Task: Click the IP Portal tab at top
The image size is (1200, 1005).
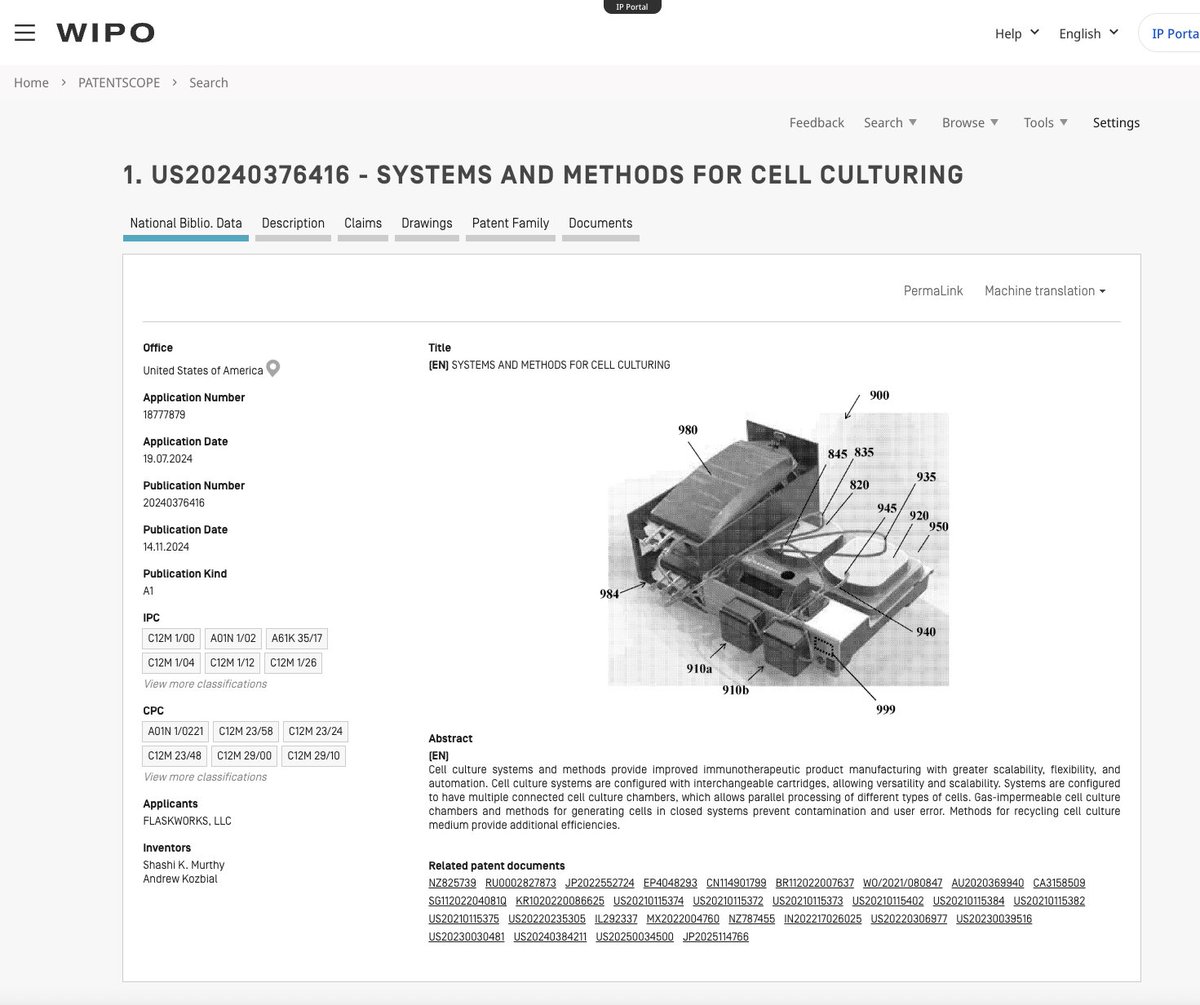Action: [632, 6]
